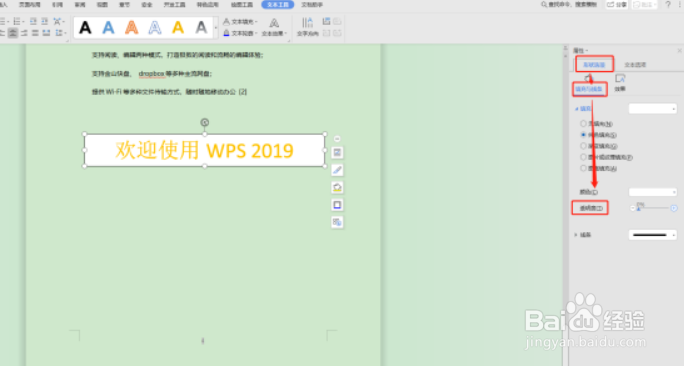
Task: Click the 透明度 transparency slider track
Action: (653, 209)
